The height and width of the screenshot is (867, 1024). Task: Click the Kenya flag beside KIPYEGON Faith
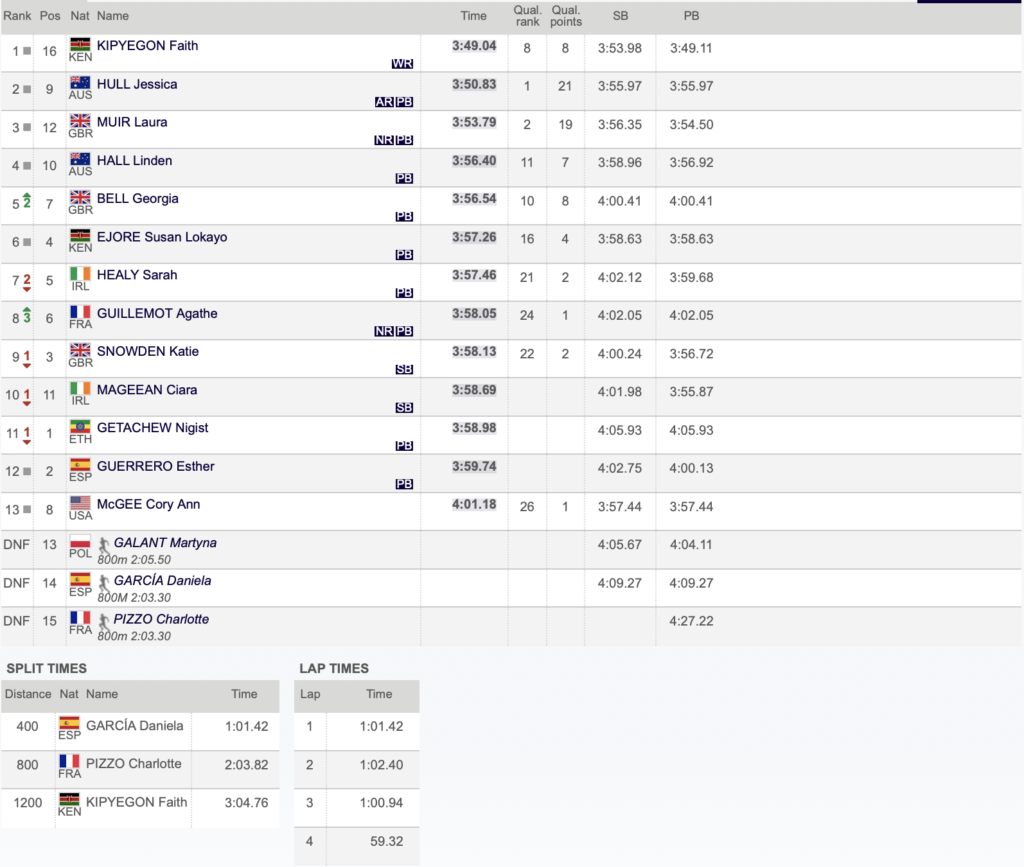click(80, 45)
